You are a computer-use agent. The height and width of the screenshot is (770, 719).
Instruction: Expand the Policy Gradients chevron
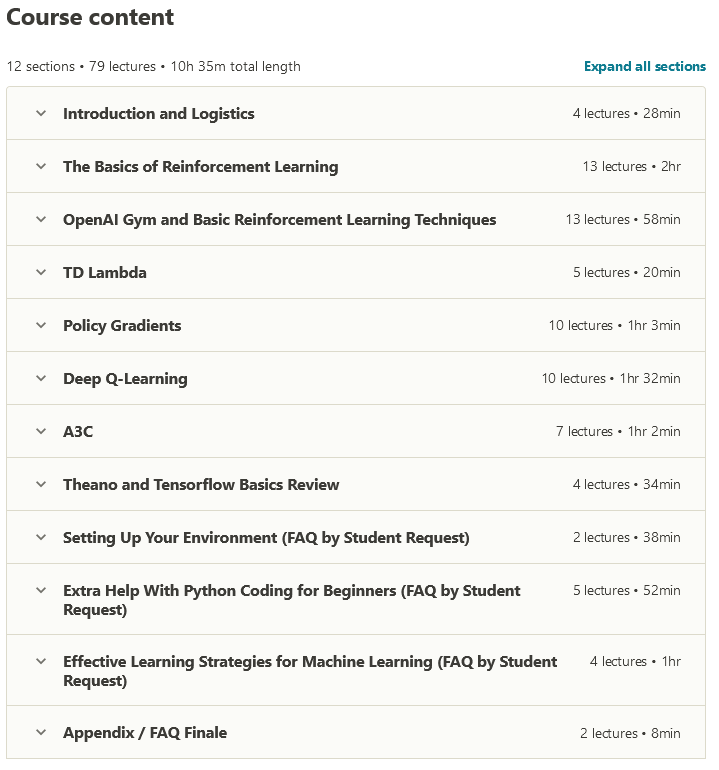click(x=41, y=326)
